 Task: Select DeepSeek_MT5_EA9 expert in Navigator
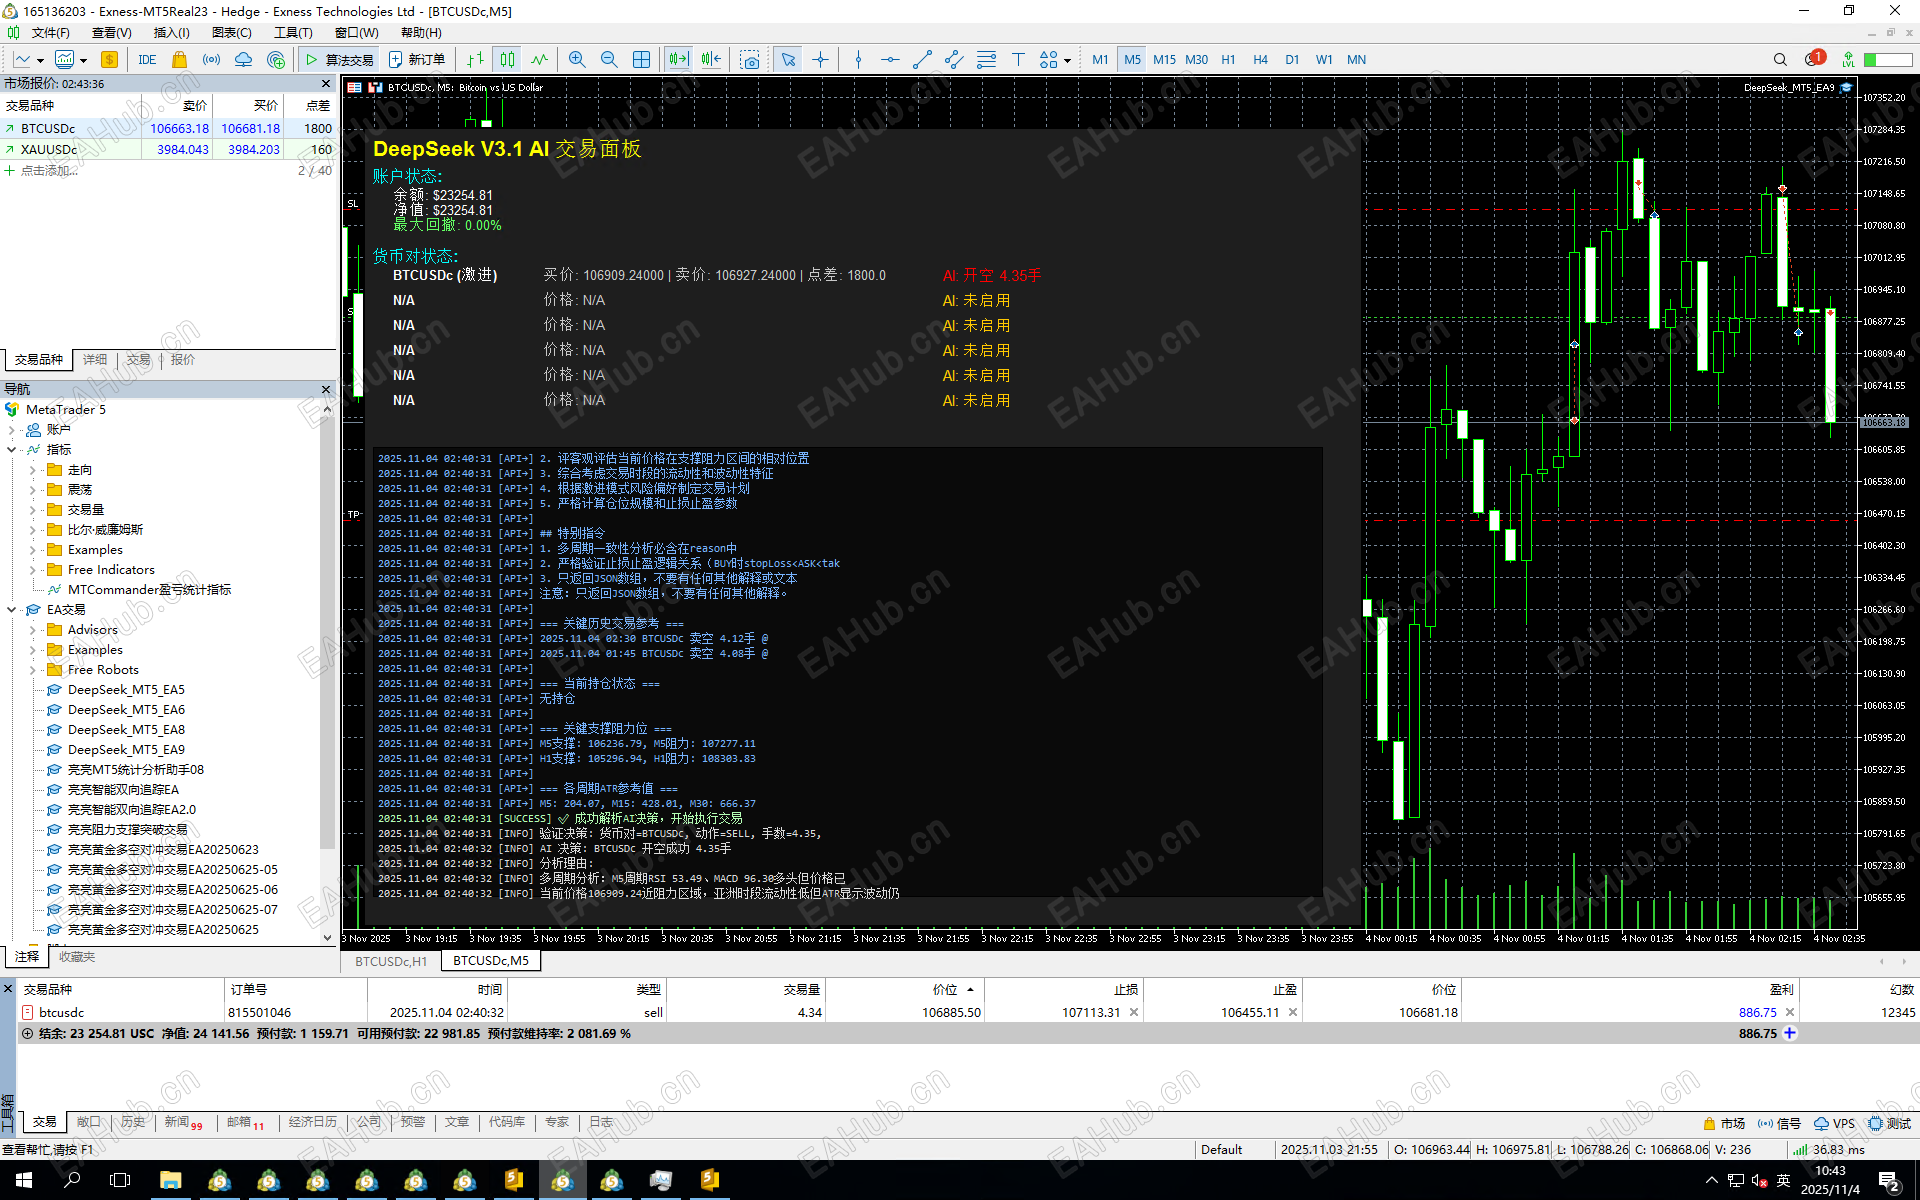(x=126, y=750)
